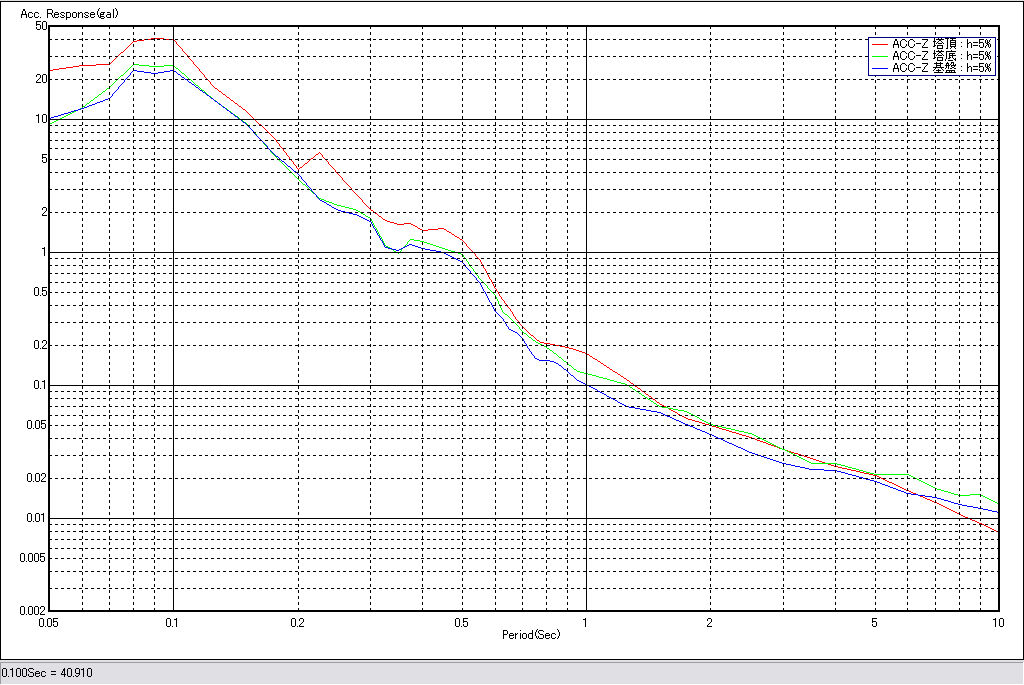Click the X-axis tick label 0.05
1024x685 pixels.
[50, 621]
